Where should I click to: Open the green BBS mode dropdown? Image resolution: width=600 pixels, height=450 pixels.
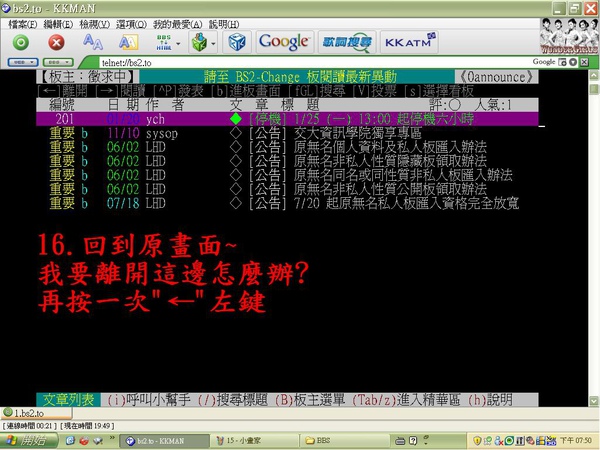58,62
